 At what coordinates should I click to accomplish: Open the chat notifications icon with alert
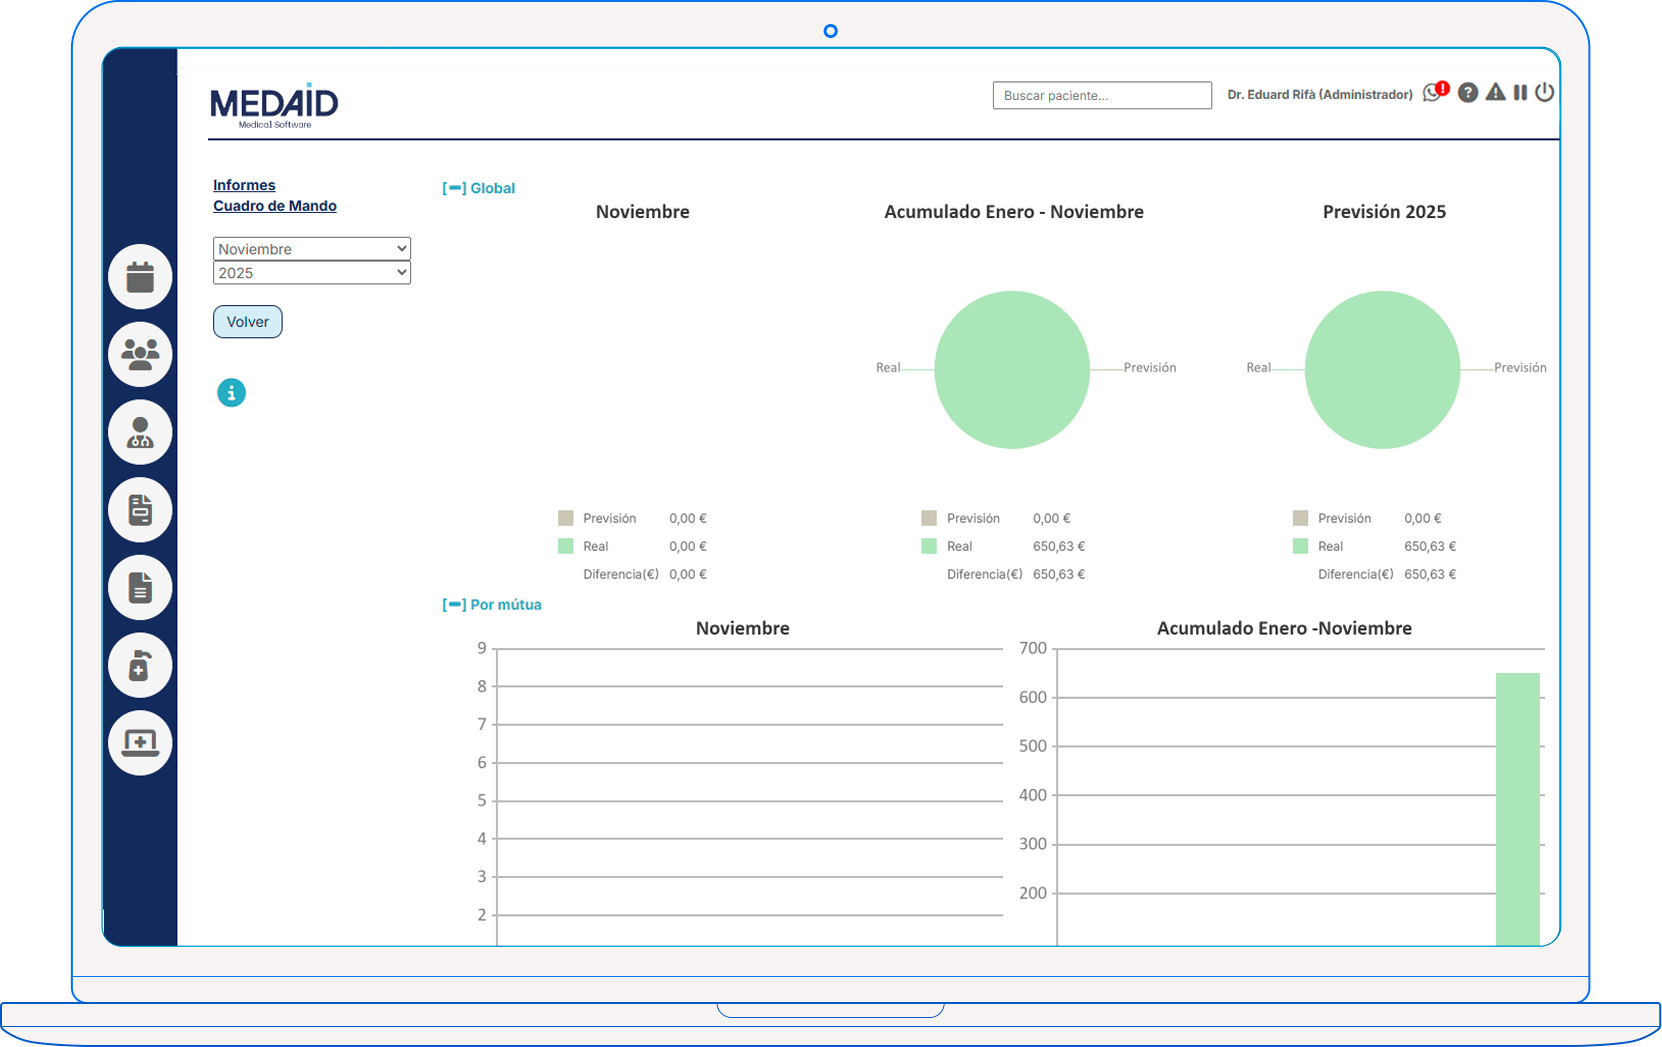1436,92
